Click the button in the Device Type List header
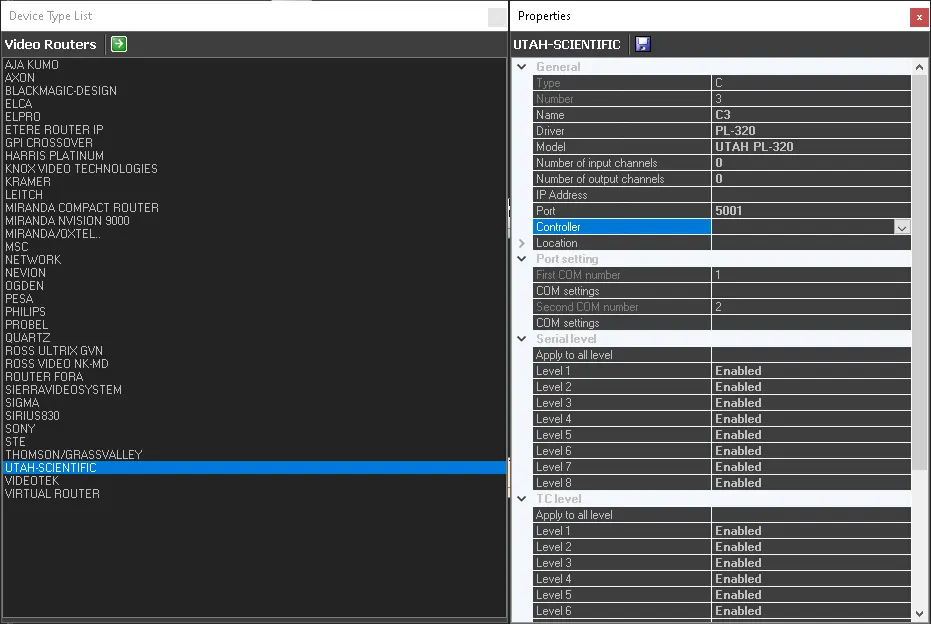 click(x=496, y=17)
